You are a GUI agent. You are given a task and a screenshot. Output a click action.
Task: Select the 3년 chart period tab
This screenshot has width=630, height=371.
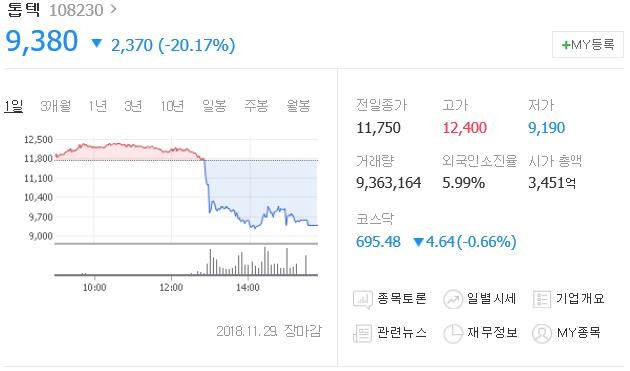tap(133, 106)
